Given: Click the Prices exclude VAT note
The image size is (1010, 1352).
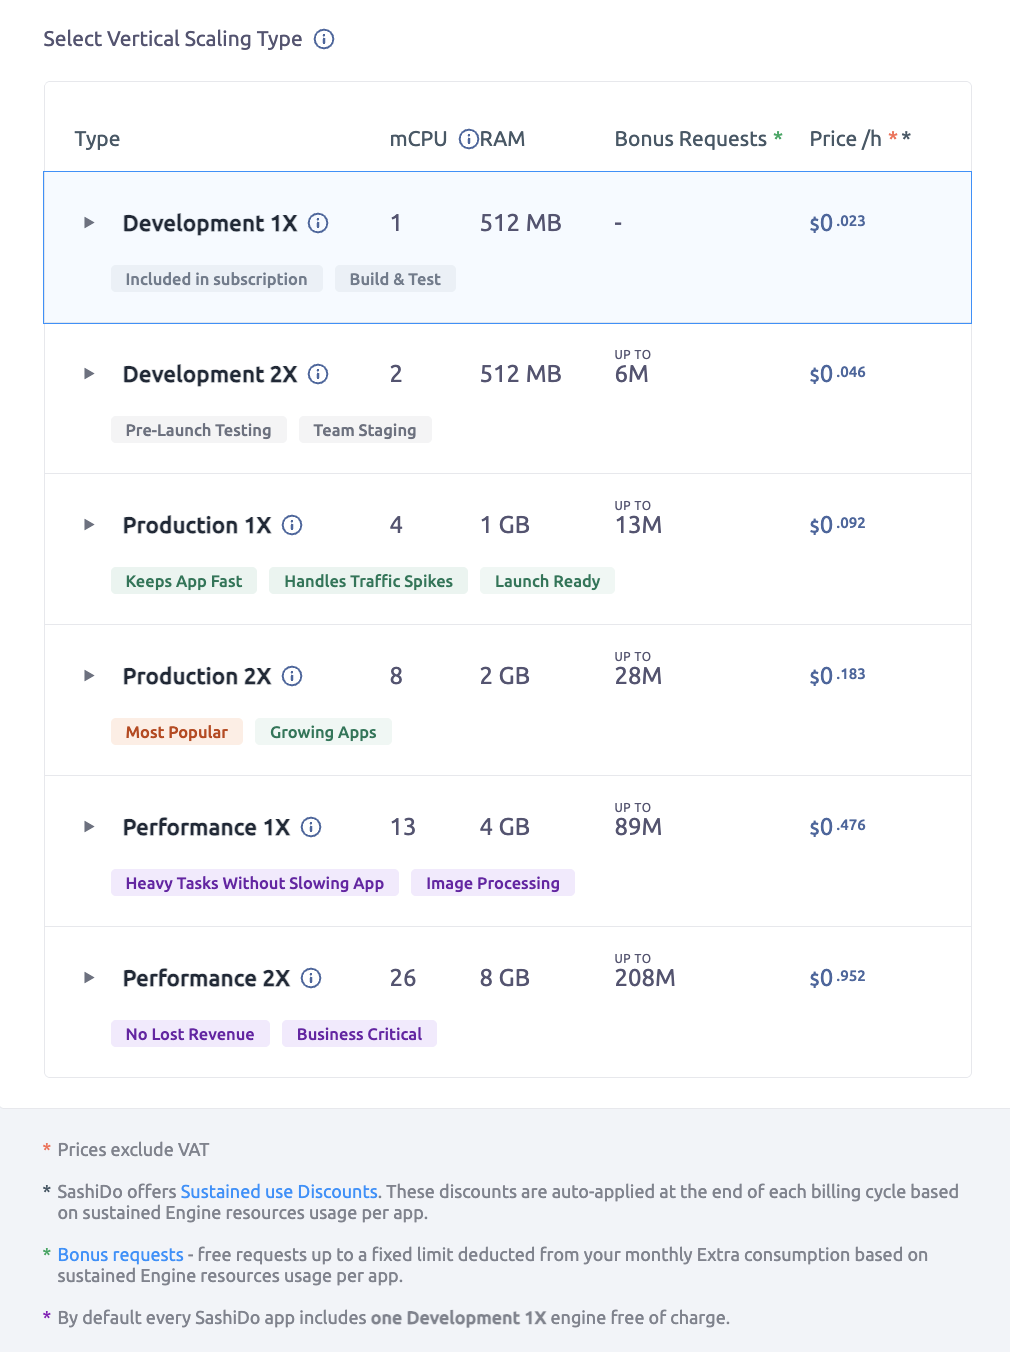Looking at the screenshot, I should [133, 1150].
